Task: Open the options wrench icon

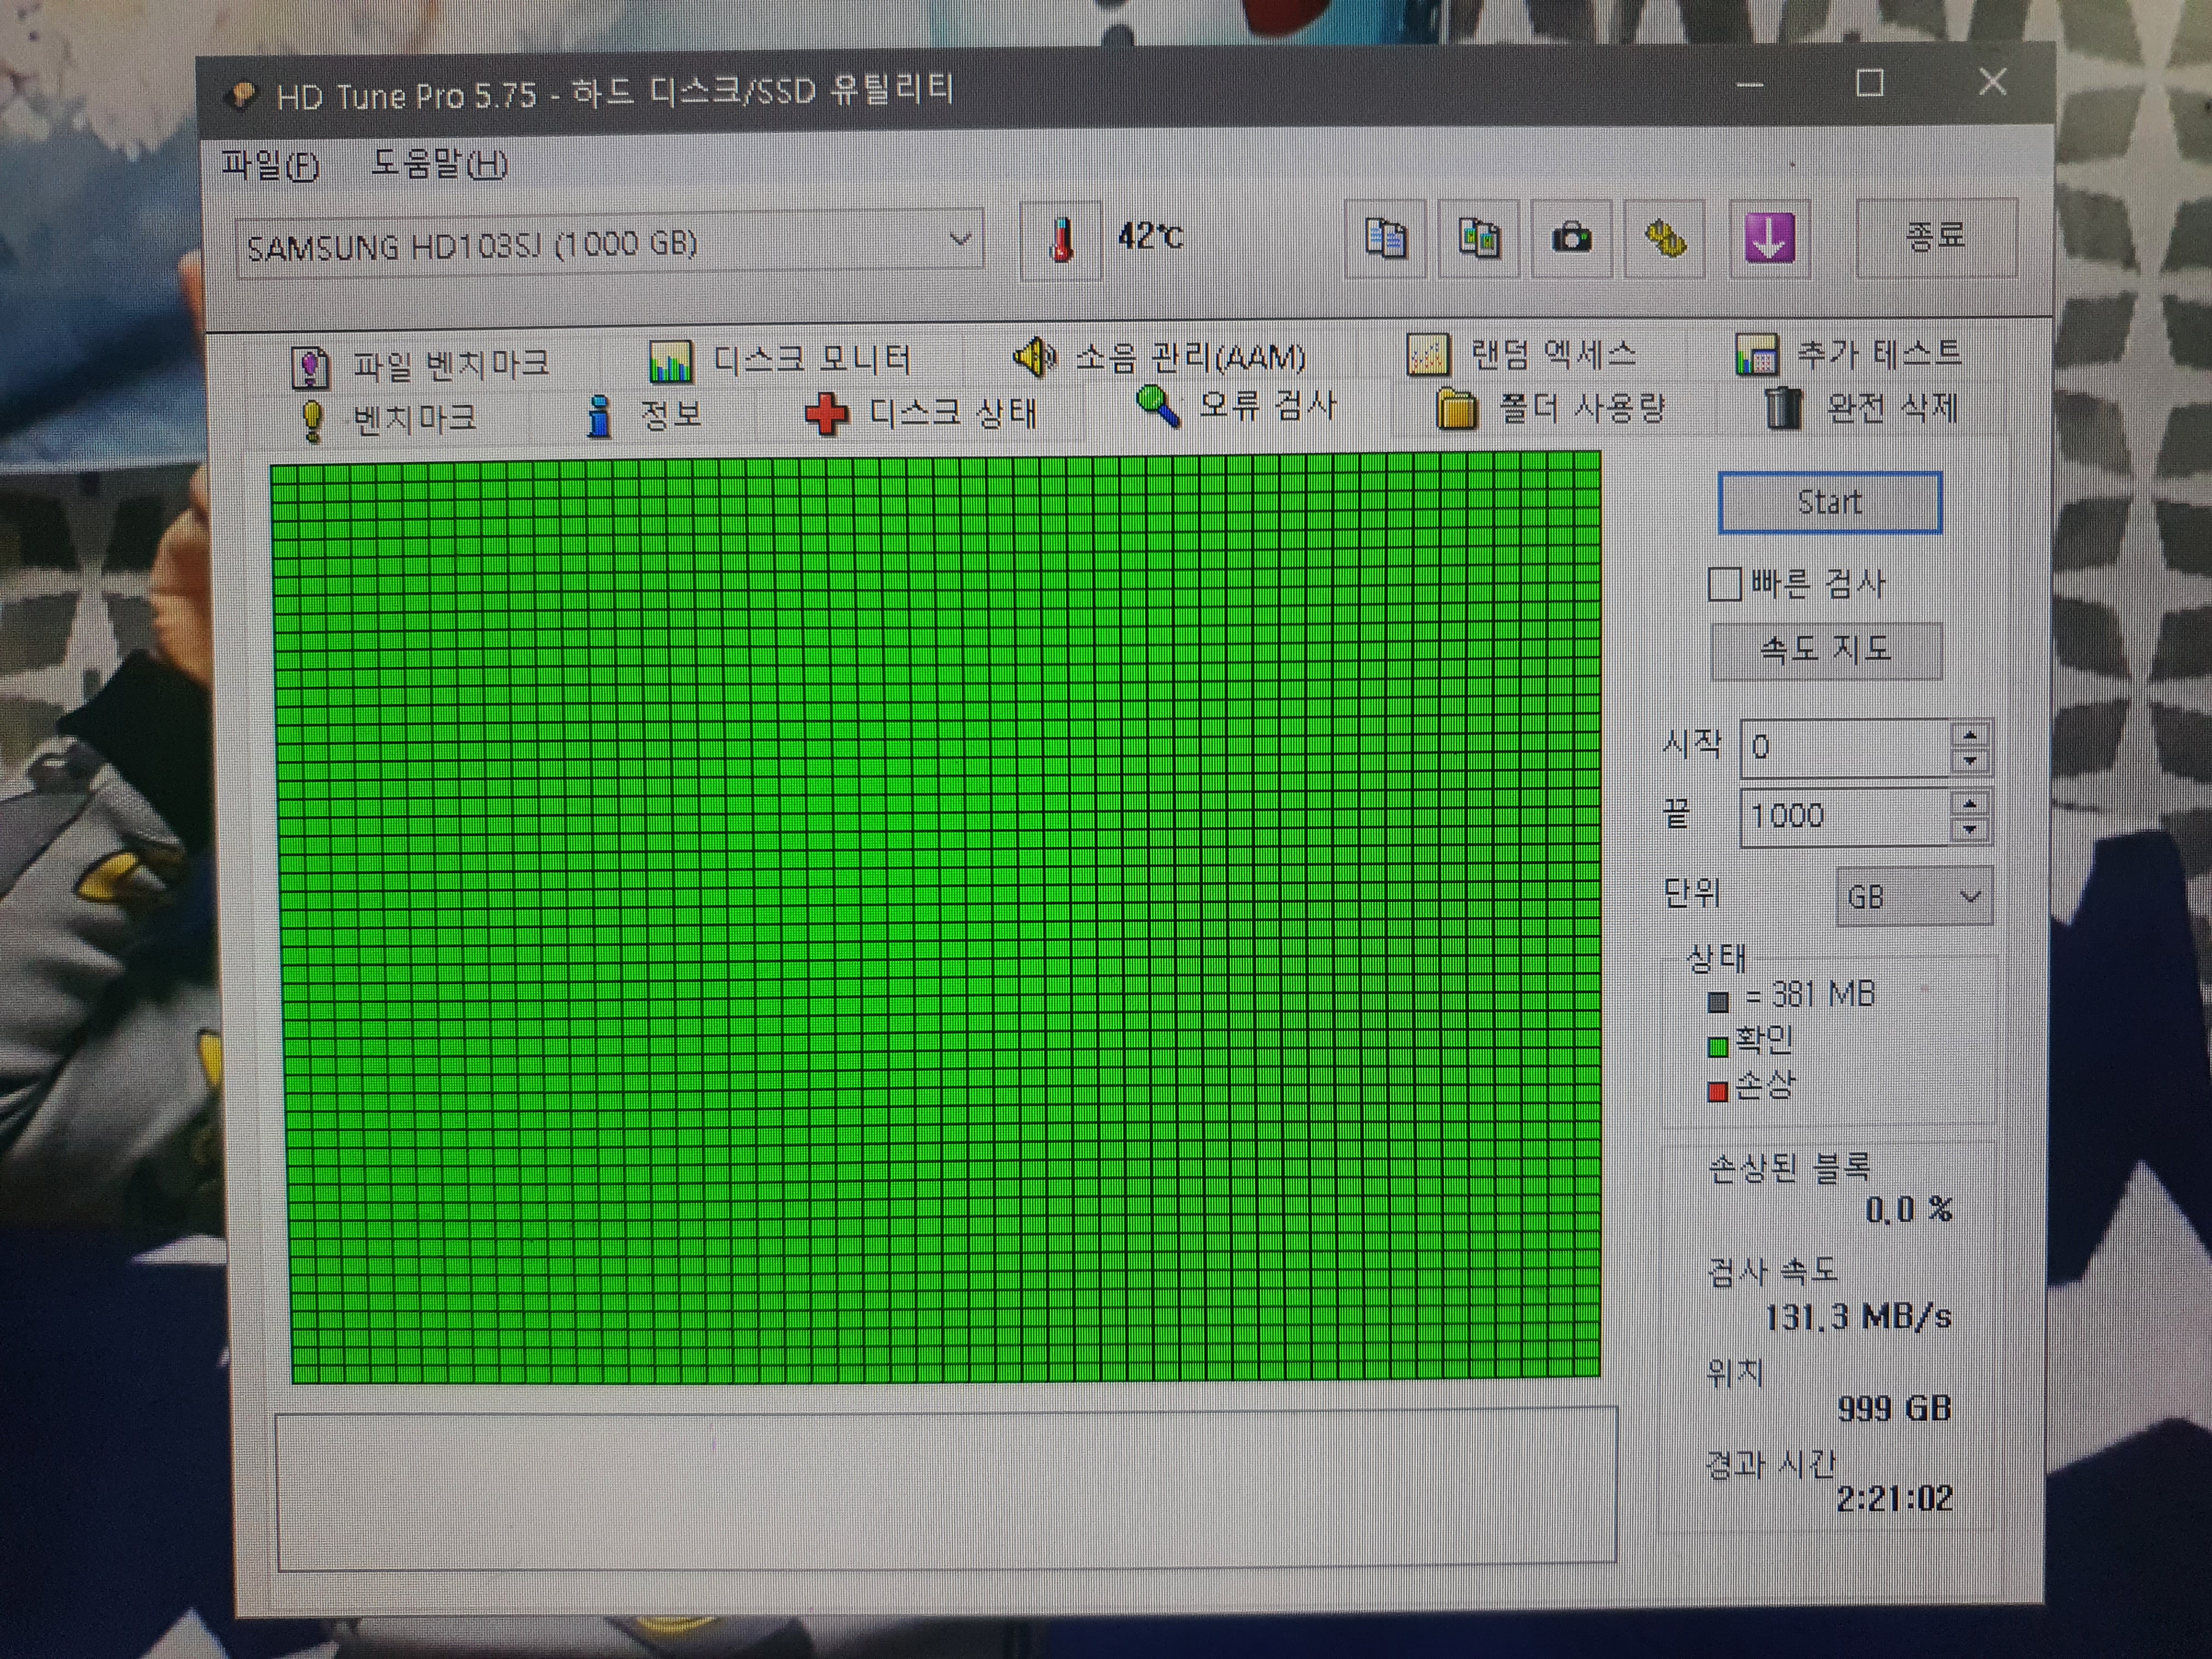Action: (x=1665, y=239)
